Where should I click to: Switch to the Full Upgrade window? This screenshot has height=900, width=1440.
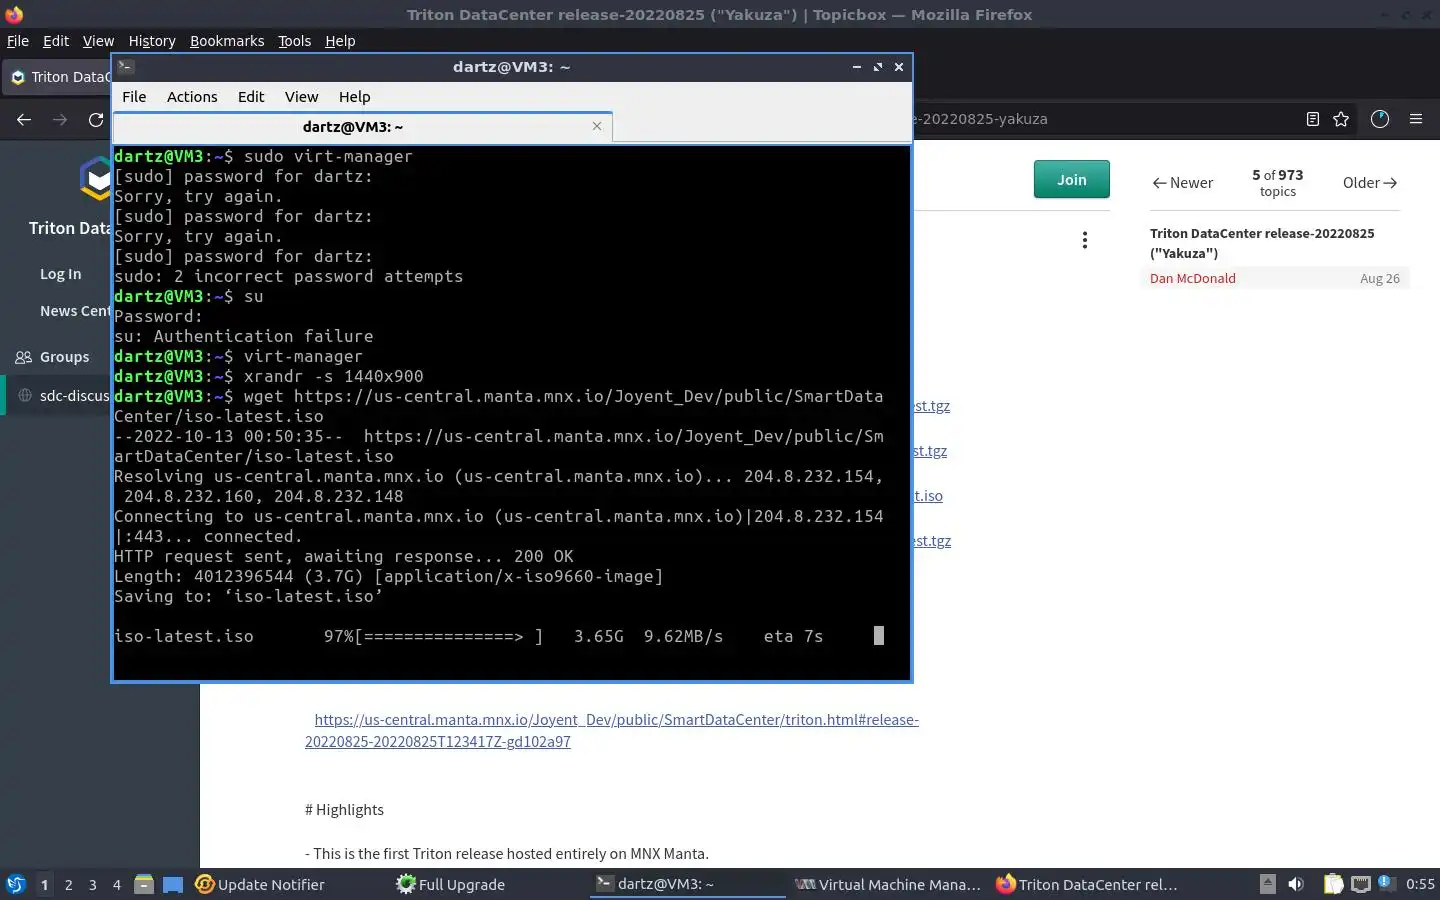[451, 884]
